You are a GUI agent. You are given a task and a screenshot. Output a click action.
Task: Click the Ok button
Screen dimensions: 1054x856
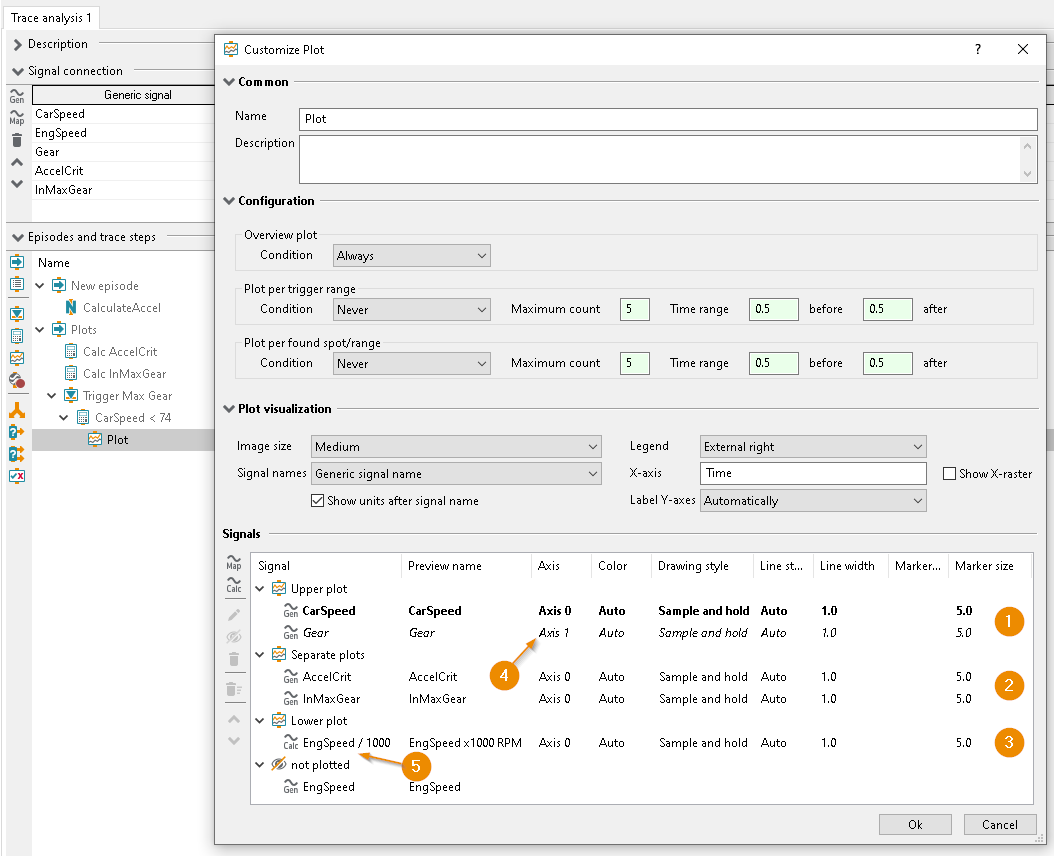click(x=915, y=824)
